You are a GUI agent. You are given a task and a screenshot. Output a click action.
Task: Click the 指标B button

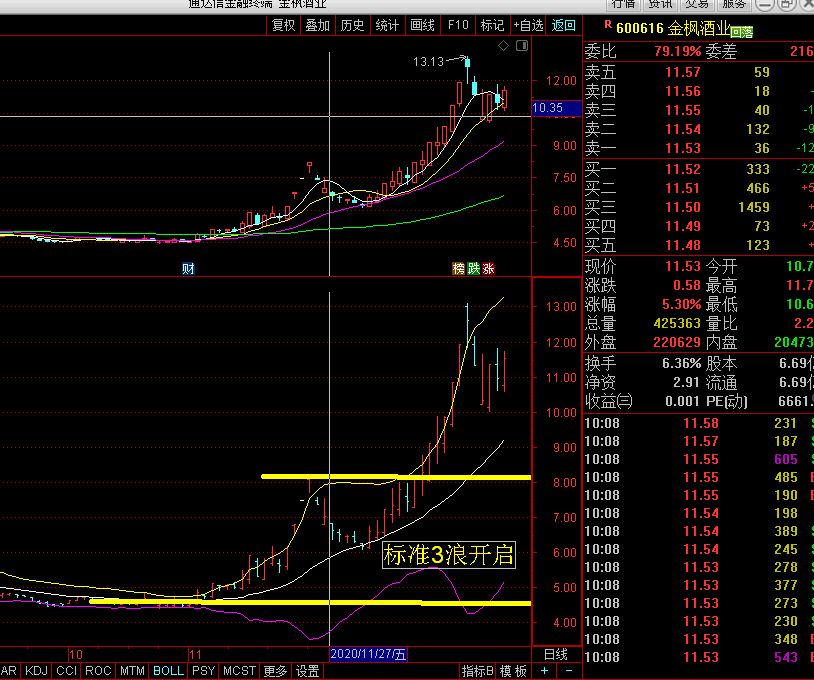(477, 671)
